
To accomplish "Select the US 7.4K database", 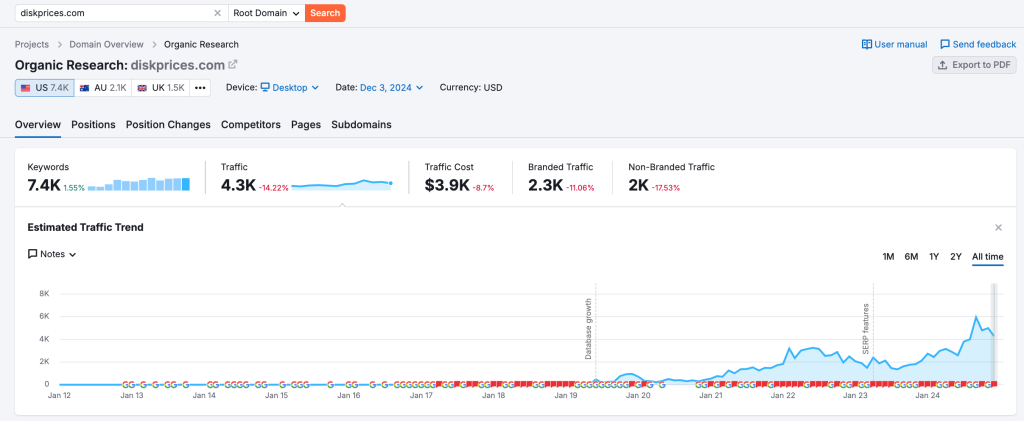I will (x=44, y=87).
